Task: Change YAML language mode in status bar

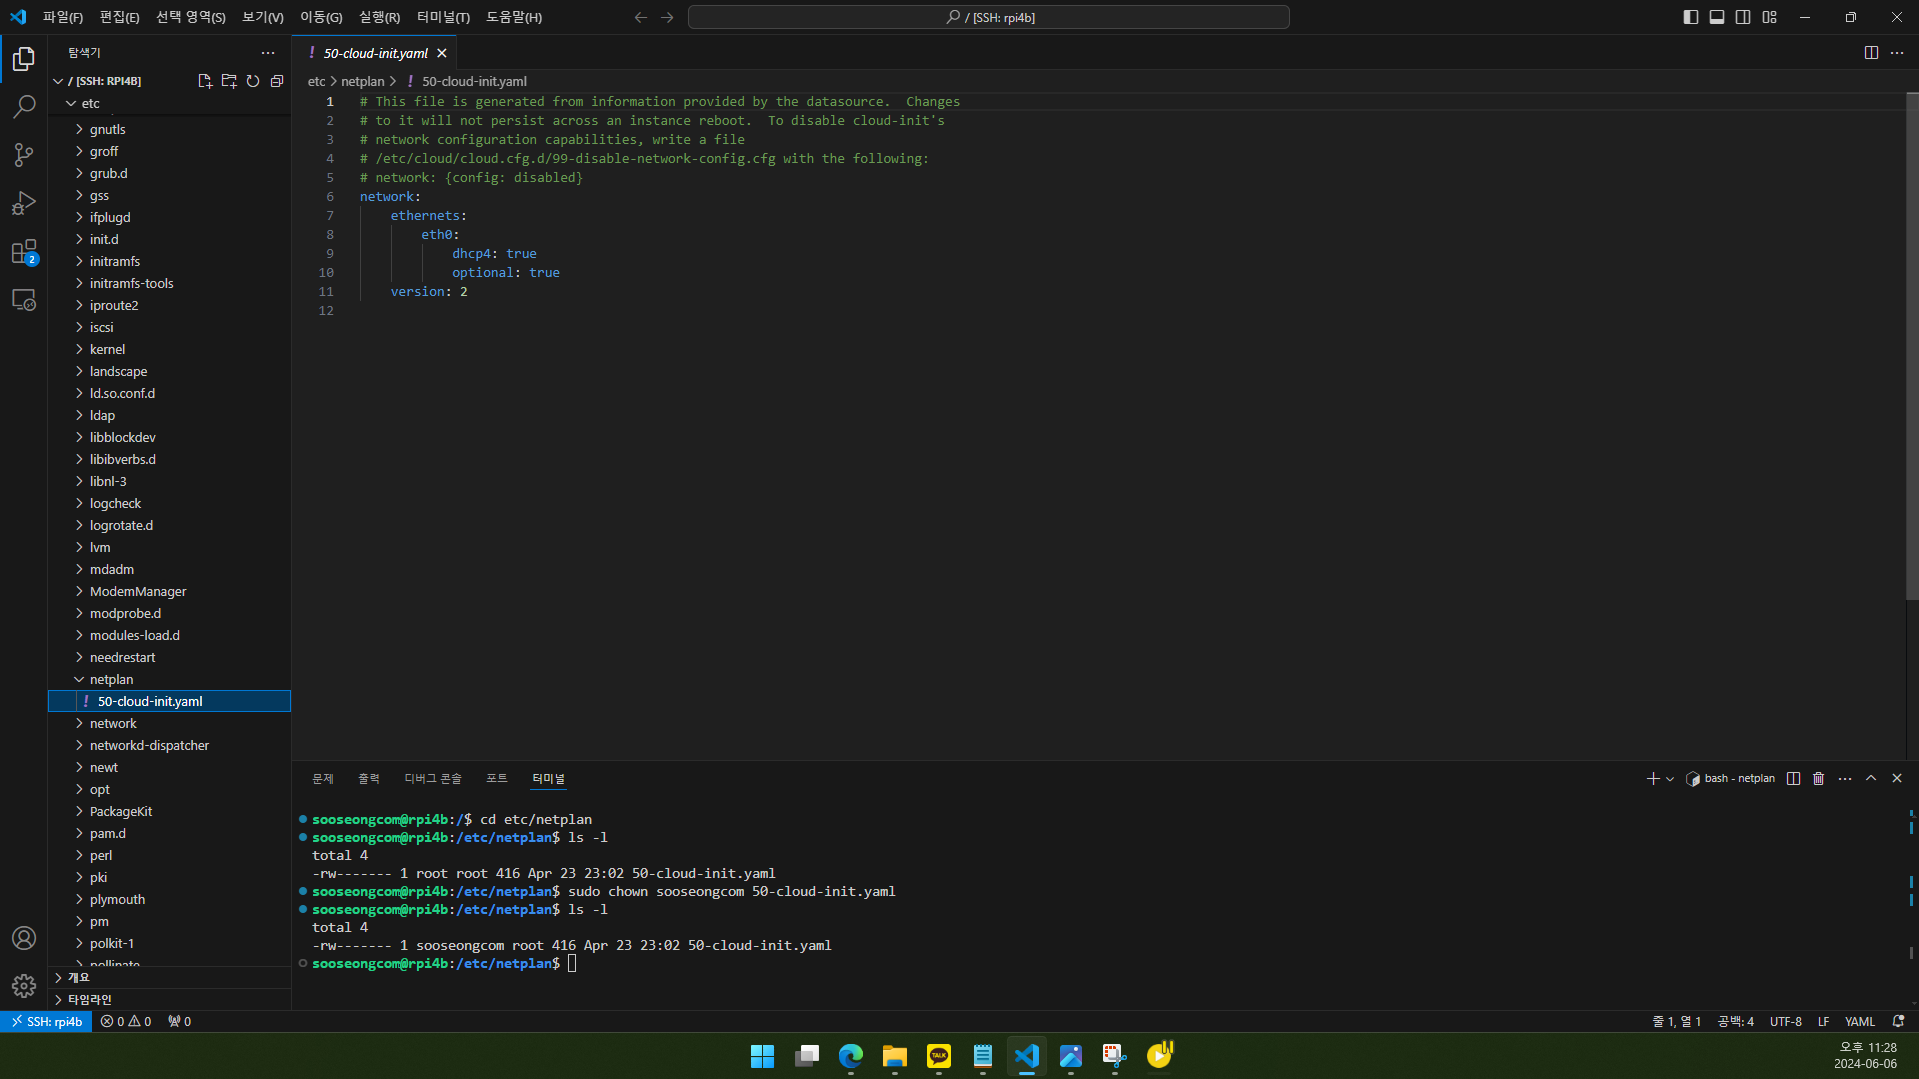Action: pos(1860,1021)
